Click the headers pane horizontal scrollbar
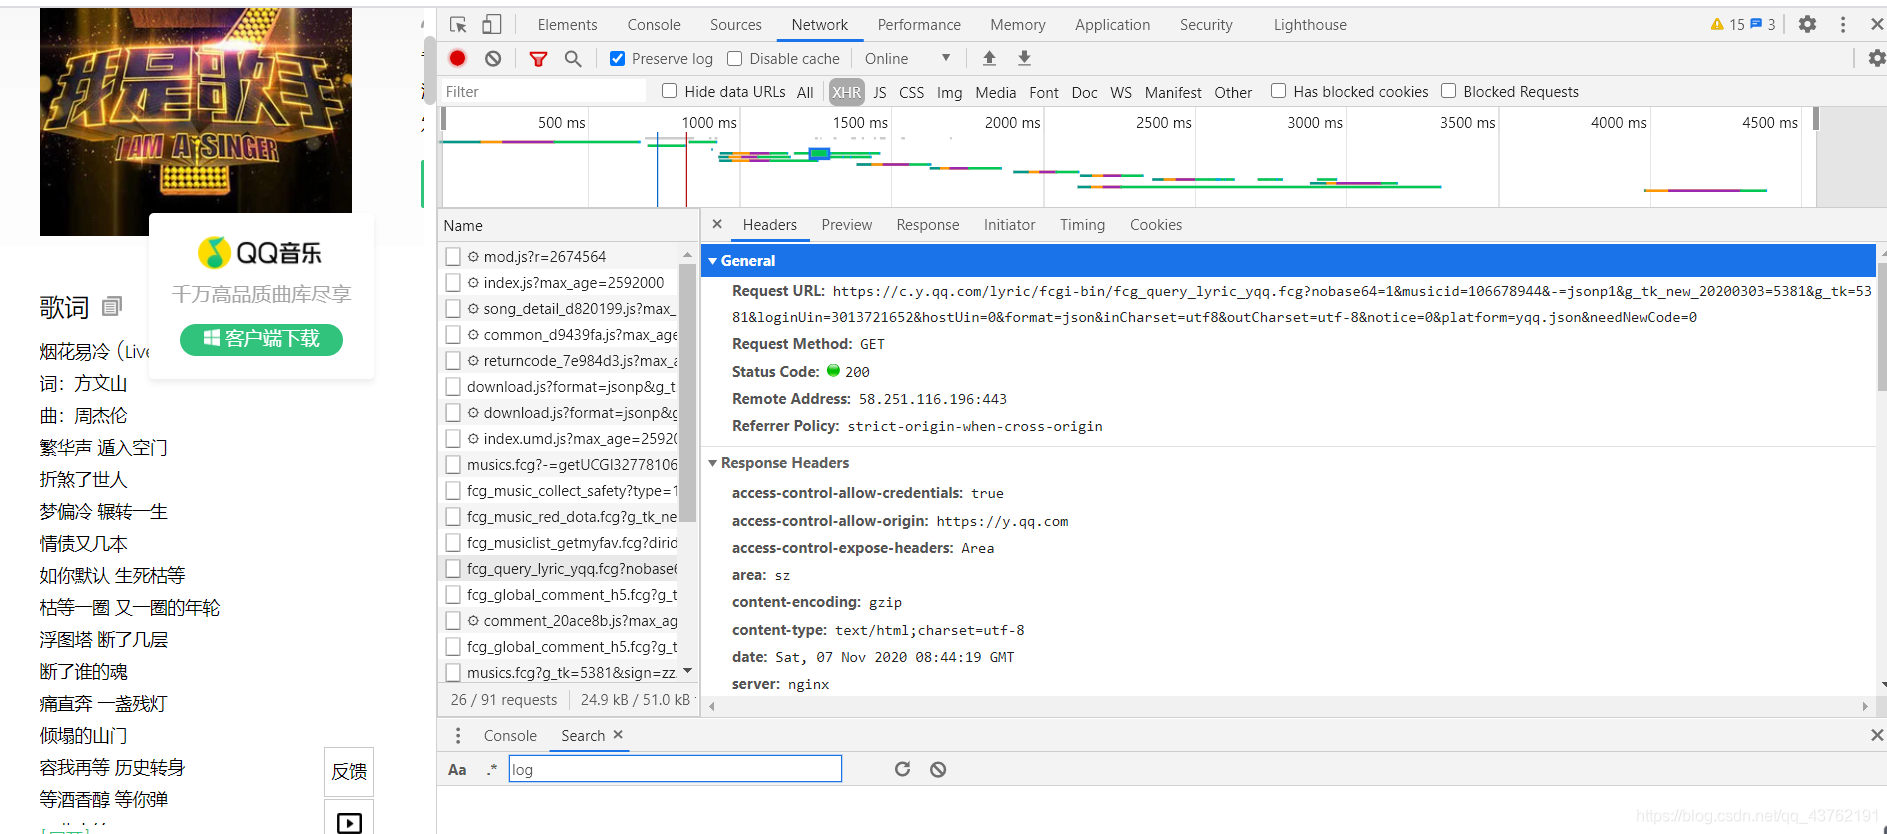Screen dimensions: 1887x834 pos(1286,706)
